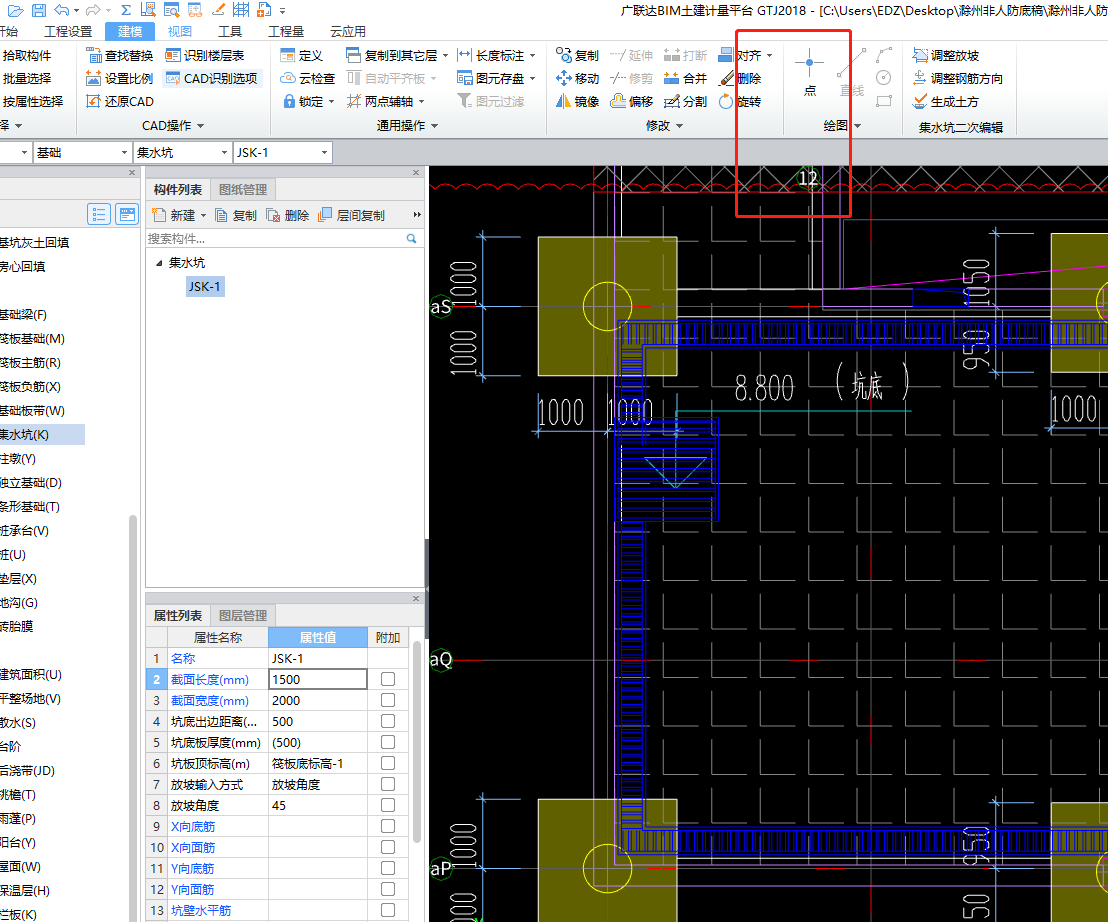The image size is (1108, 922).
Task: Click the Open file icon in quick access bar
Action: [x=15, y=10]
